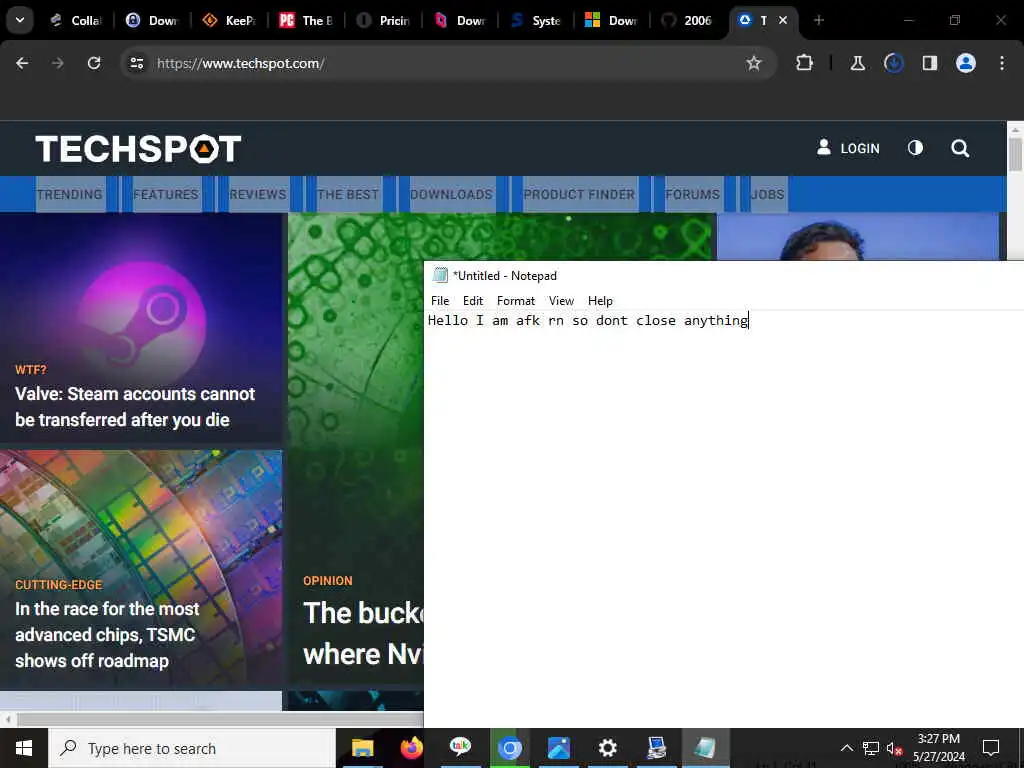Open Notepad View menu
Viewport: 1024px width, 768px height.
pyautogui.click(x=561, y=301)
